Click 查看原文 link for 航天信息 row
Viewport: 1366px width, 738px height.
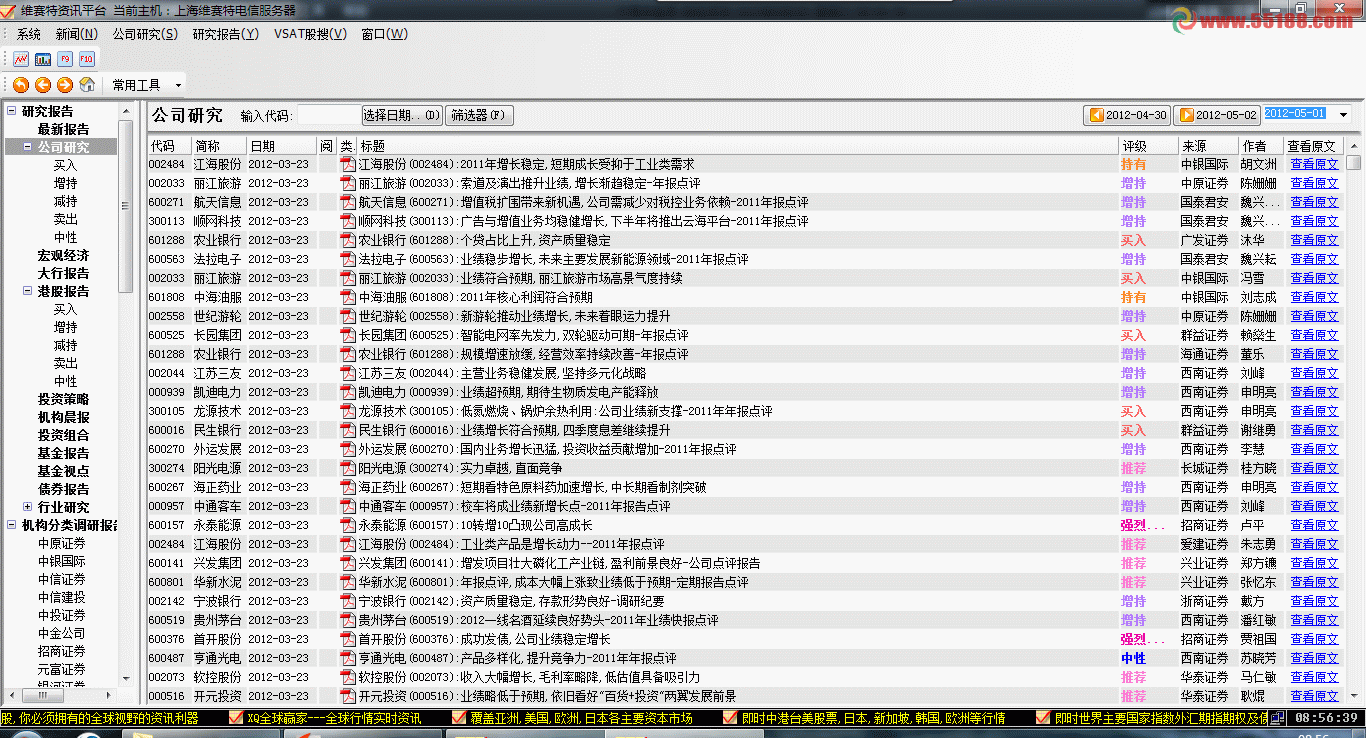pos(1314,202)
